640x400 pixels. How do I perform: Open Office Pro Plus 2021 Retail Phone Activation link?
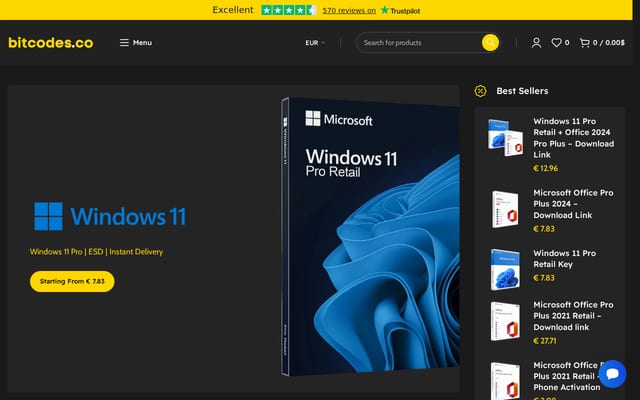(x=567, y=376)
